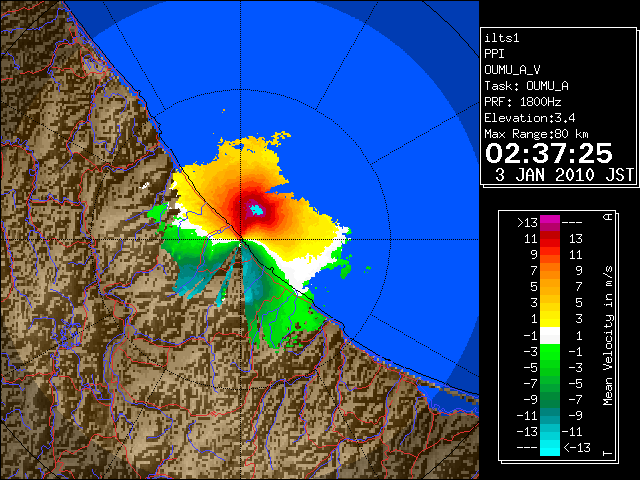Screen dimensions: 640x480
Task: Click the 02:37:25 timestamp
Action: point(549,153)
